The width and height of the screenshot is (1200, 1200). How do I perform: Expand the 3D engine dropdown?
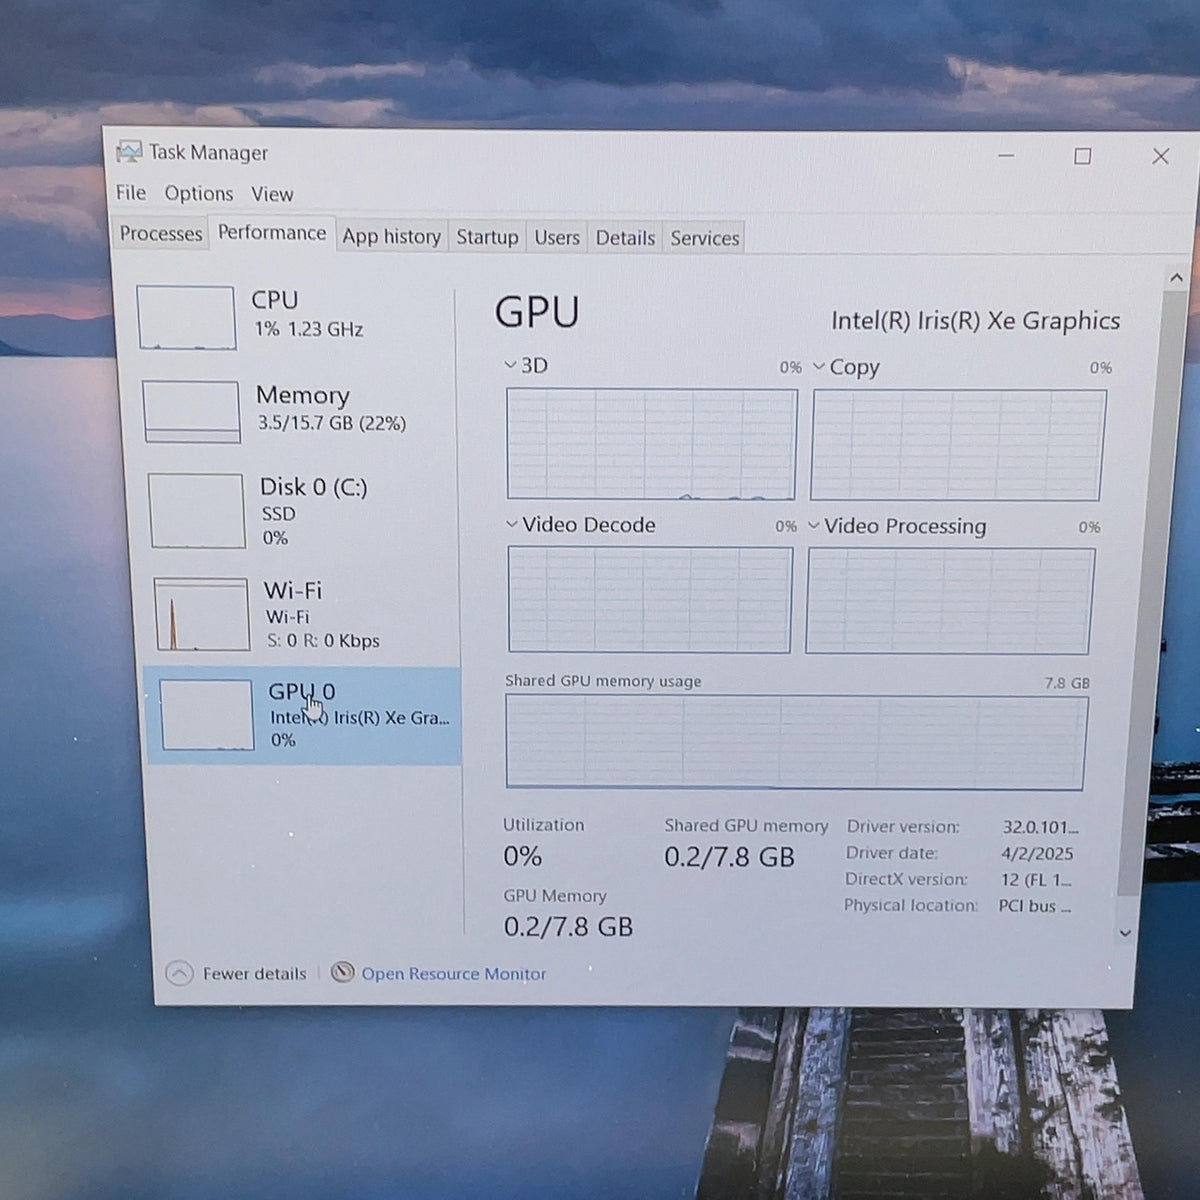511,365
